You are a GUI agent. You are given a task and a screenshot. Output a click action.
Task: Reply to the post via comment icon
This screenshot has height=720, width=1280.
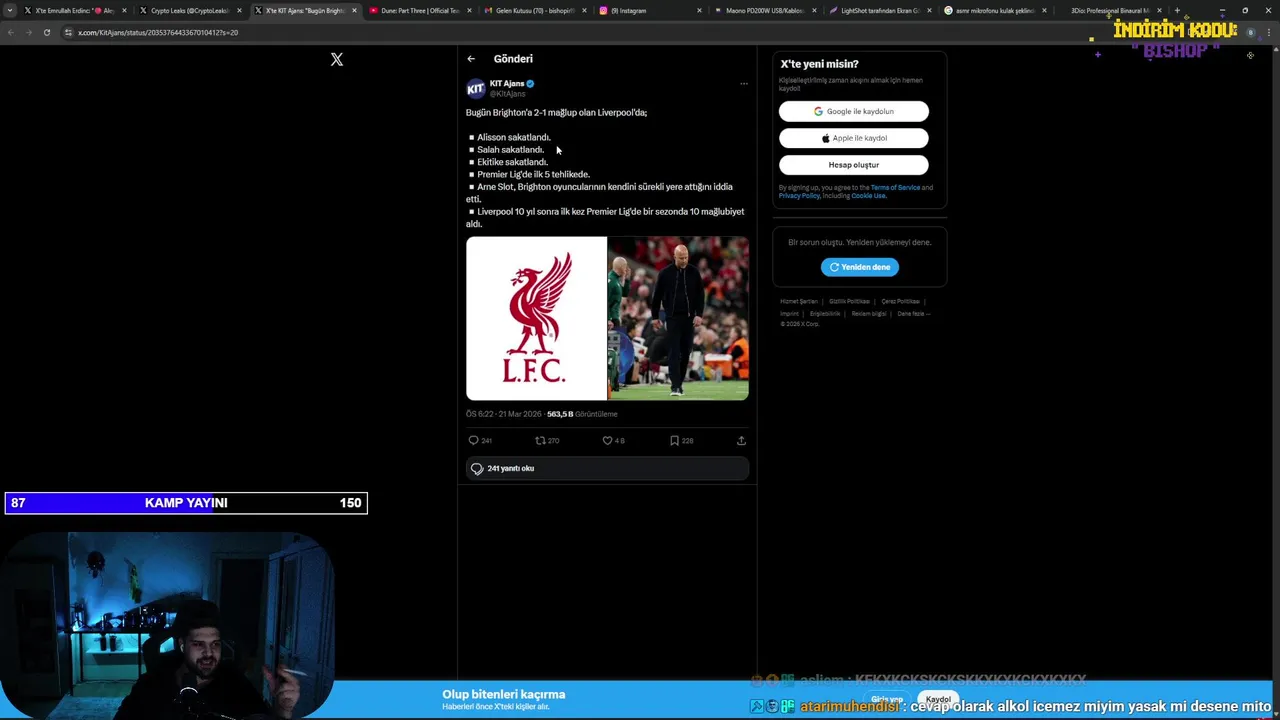[x=474, y=440]
